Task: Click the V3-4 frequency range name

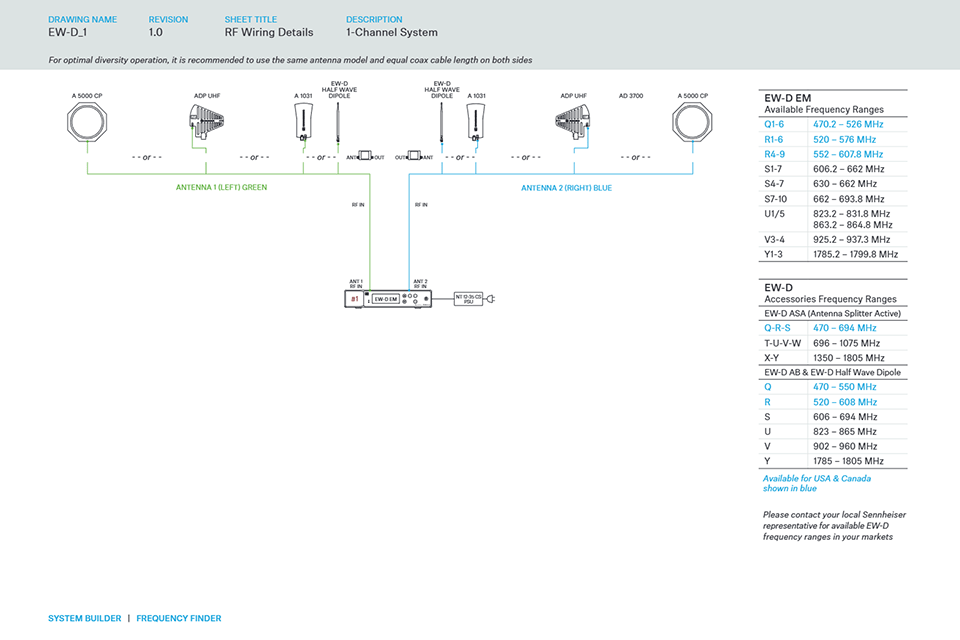Action: [774, 239]
